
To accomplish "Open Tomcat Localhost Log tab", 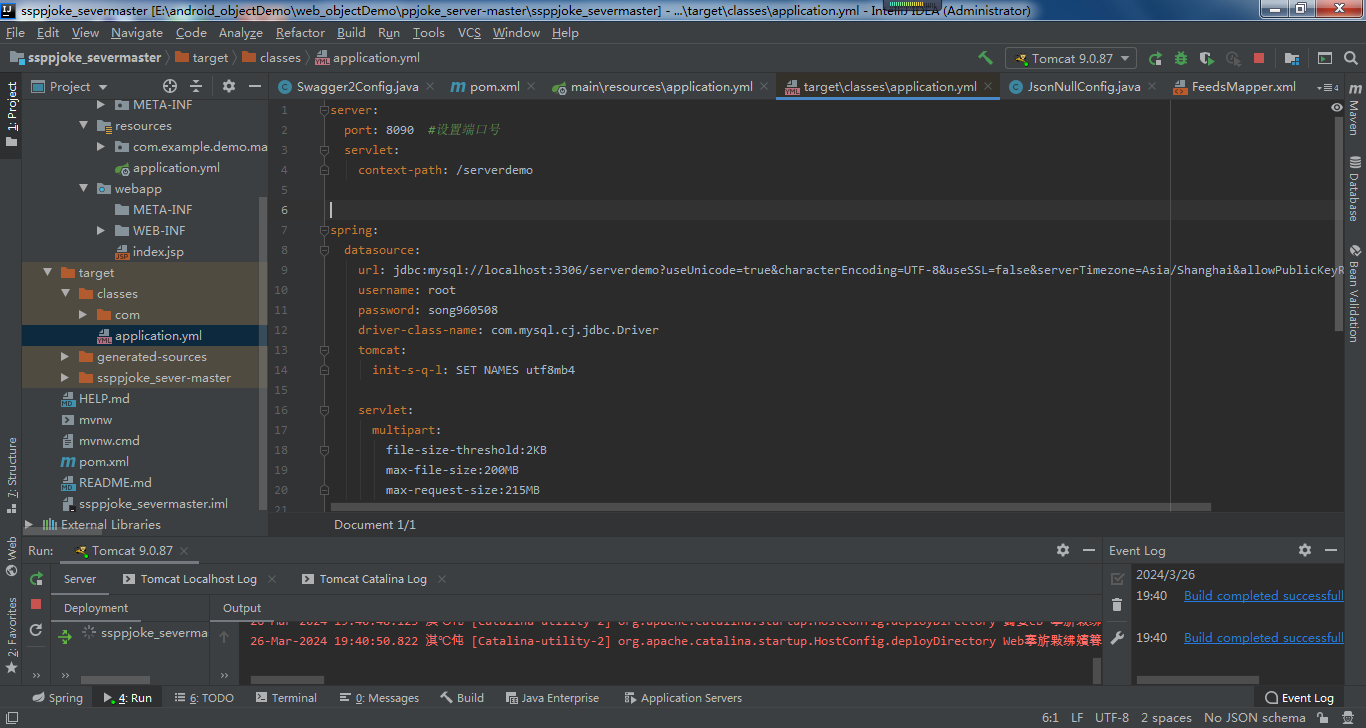I will [x=198, y=579].
